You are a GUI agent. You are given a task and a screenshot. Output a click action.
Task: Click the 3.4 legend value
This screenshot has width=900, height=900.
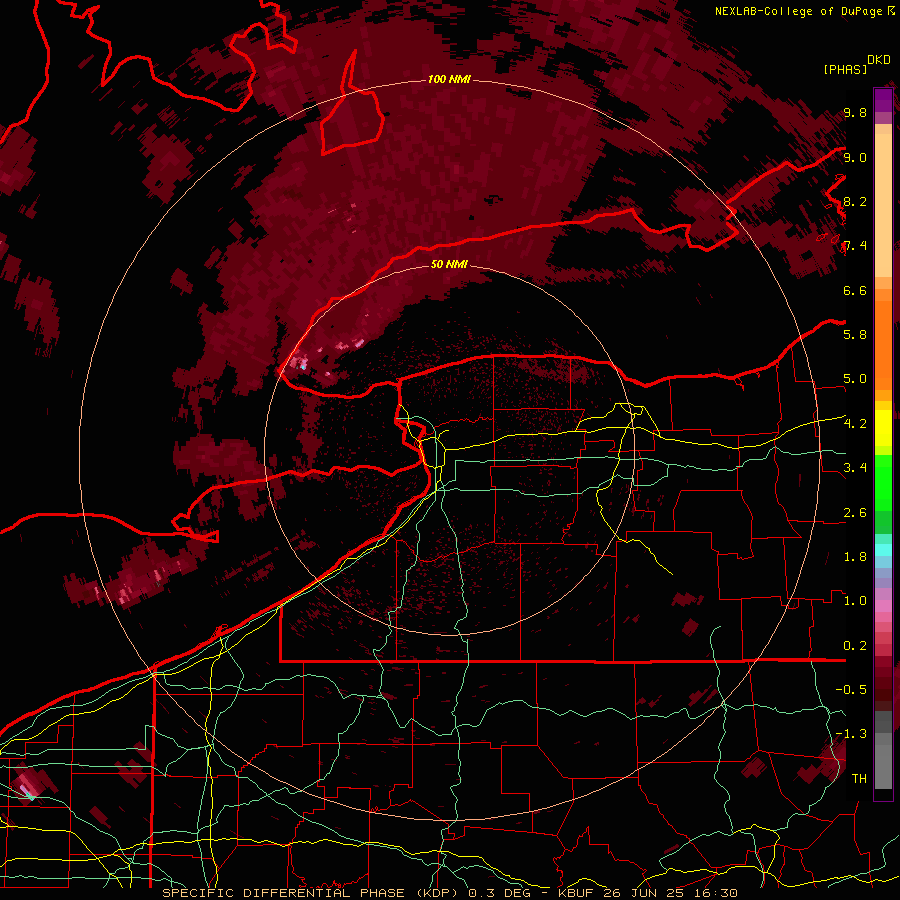(855, 468)
